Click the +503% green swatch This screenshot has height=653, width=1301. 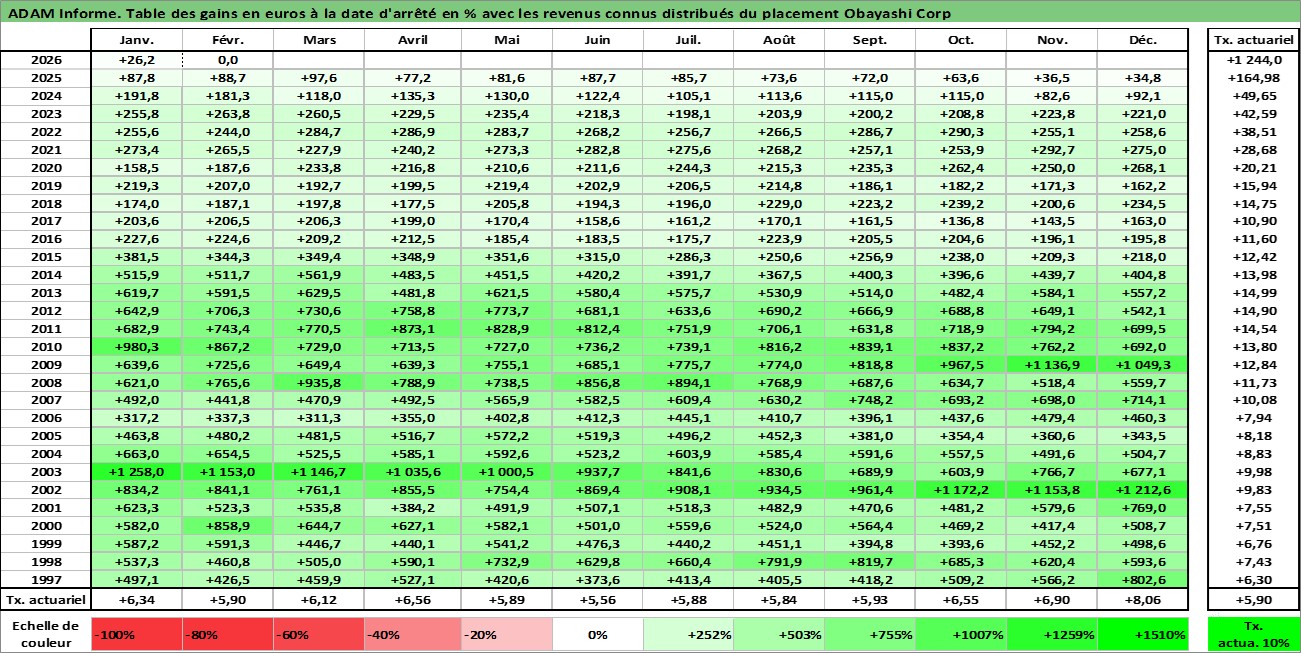click(779, 634)
